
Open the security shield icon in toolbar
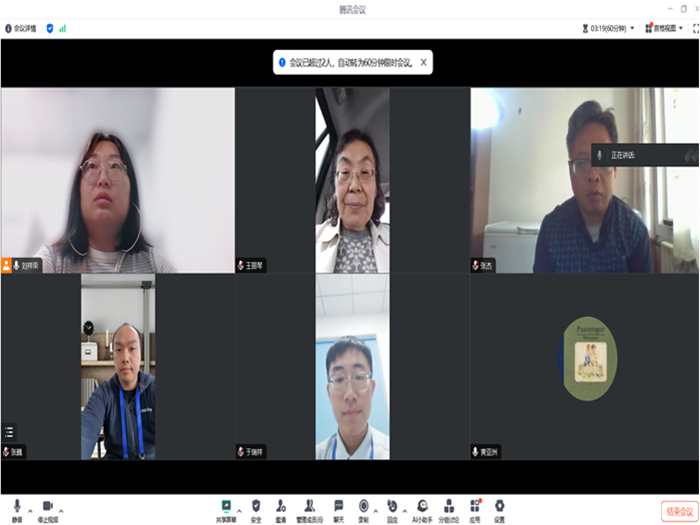tap(256, 507)
